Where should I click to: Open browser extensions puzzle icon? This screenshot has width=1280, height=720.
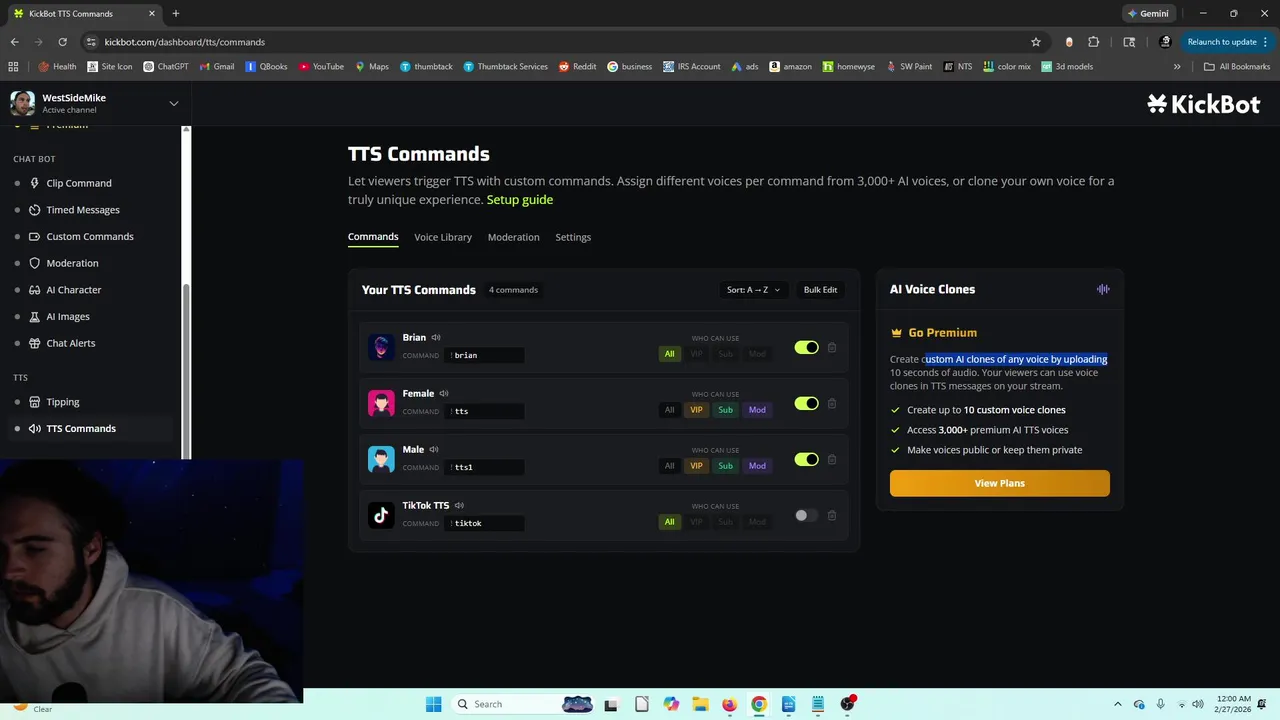(x=1093, y=42)
